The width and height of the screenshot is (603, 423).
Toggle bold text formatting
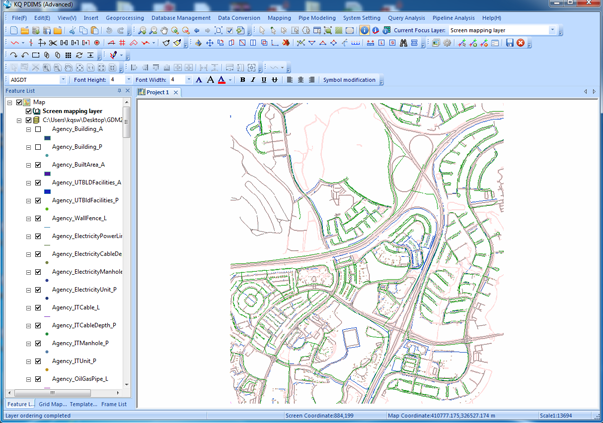[242, 80]
